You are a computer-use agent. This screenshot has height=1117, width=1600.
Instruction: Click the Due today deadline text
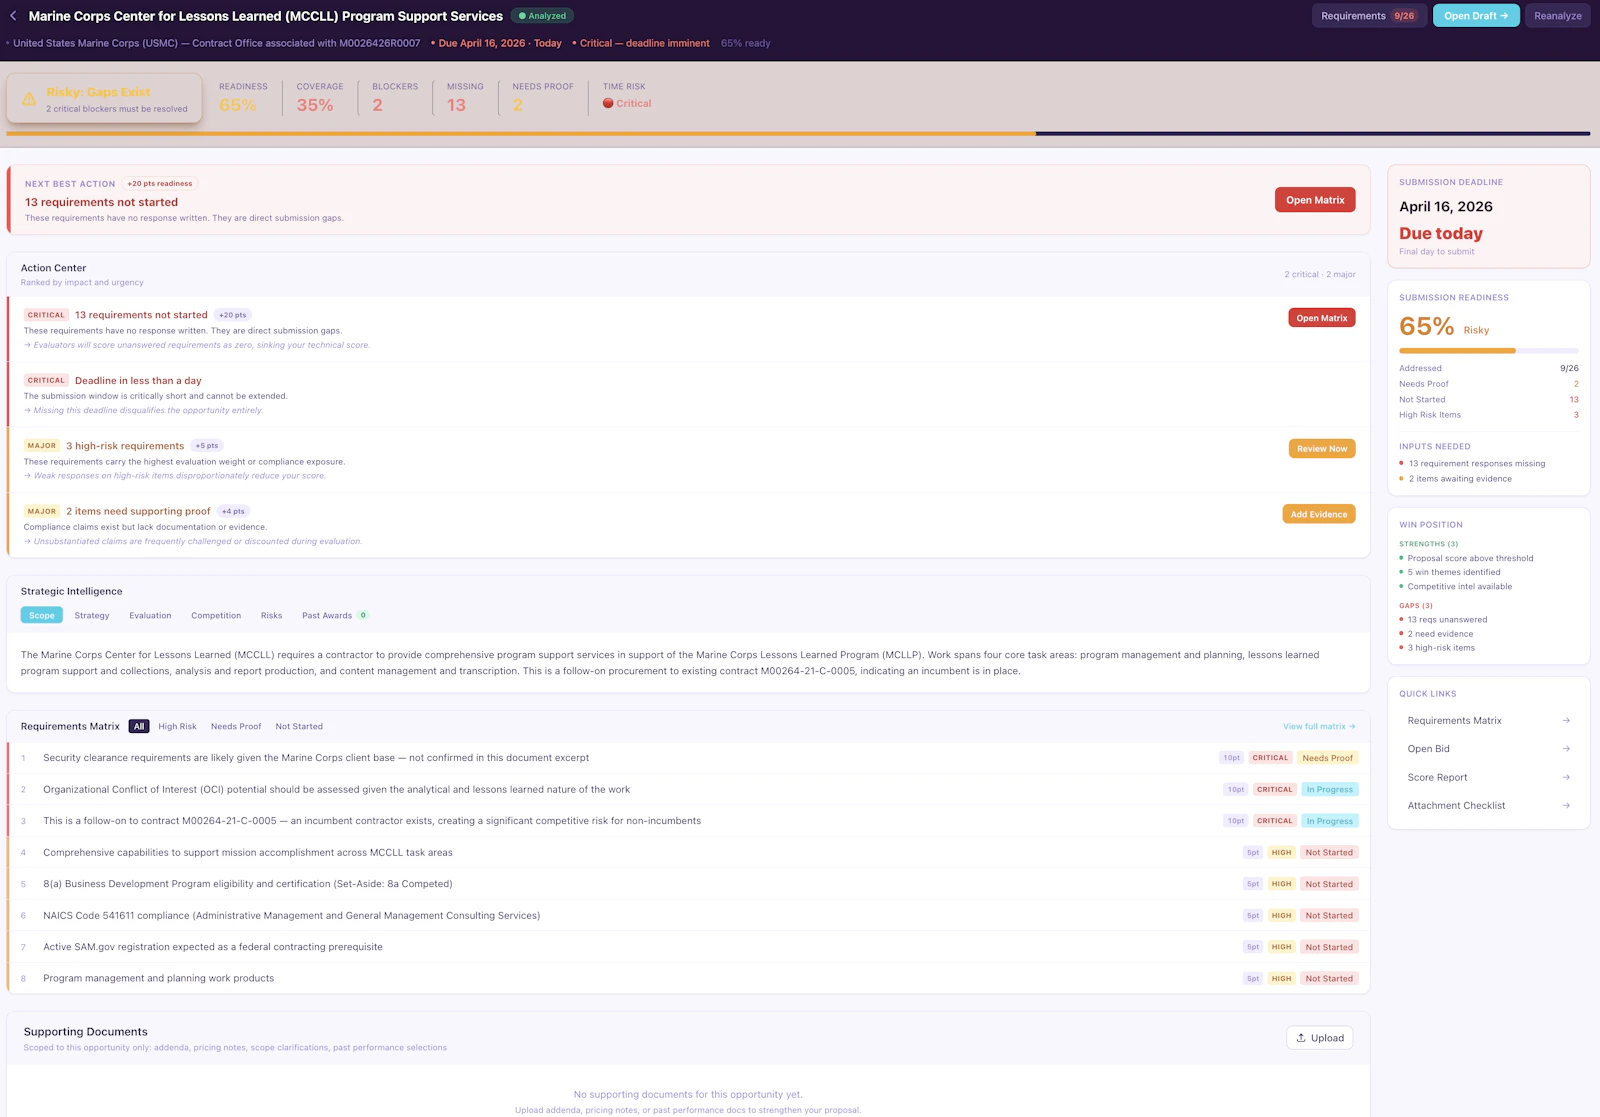1441,233
